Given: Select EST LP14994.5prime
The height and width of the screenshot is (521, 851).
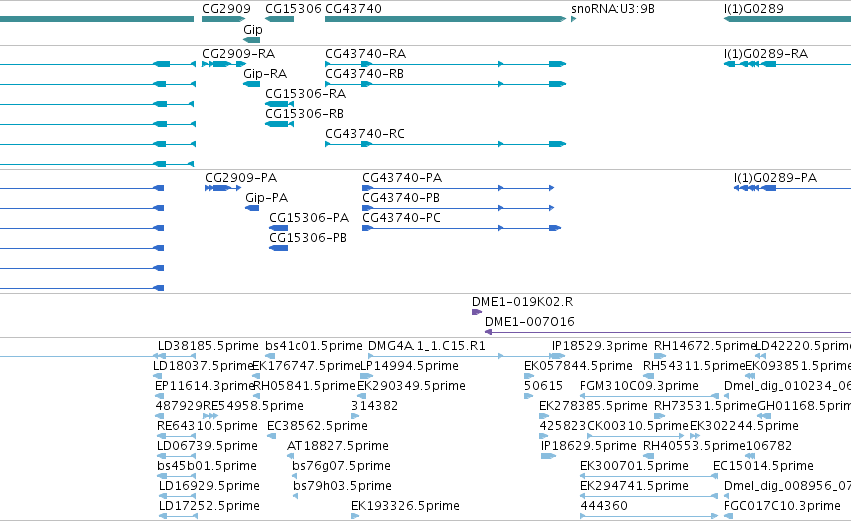Looking at the screenshot, I should click(409, 366).
